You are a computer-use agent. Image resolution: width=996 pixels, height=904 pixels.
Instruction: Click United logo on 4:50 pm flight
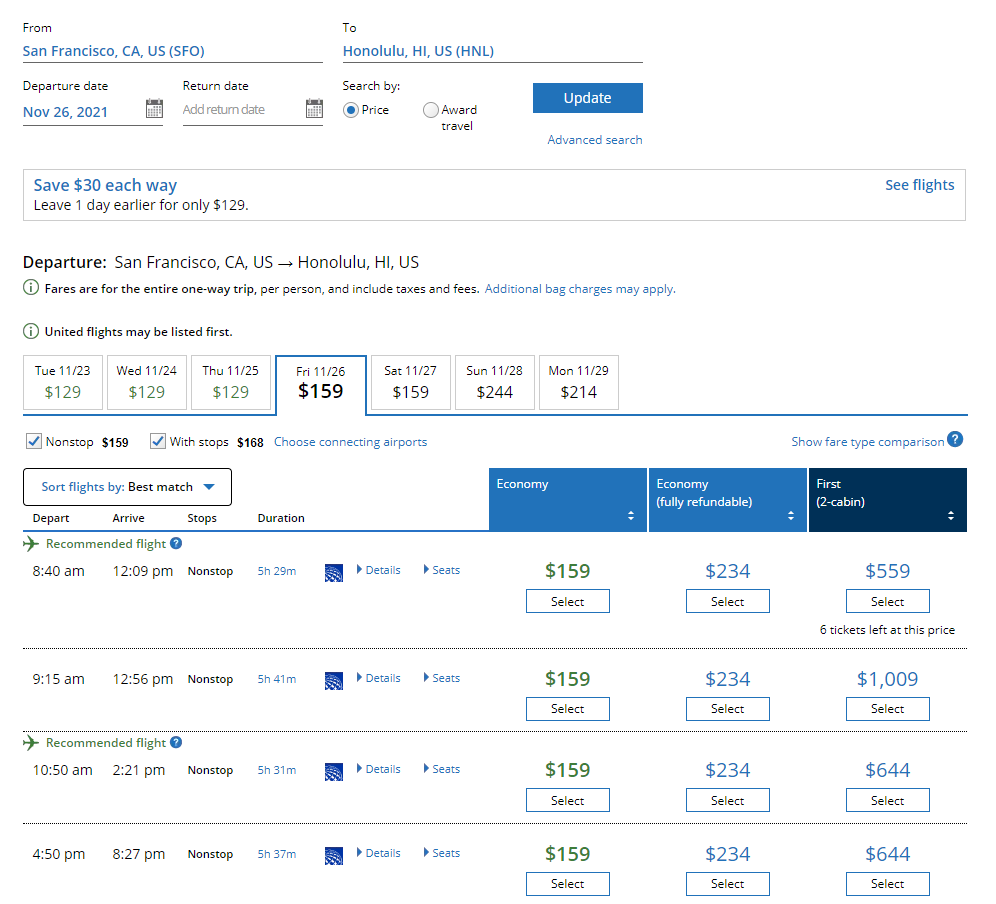coord(334,855)
